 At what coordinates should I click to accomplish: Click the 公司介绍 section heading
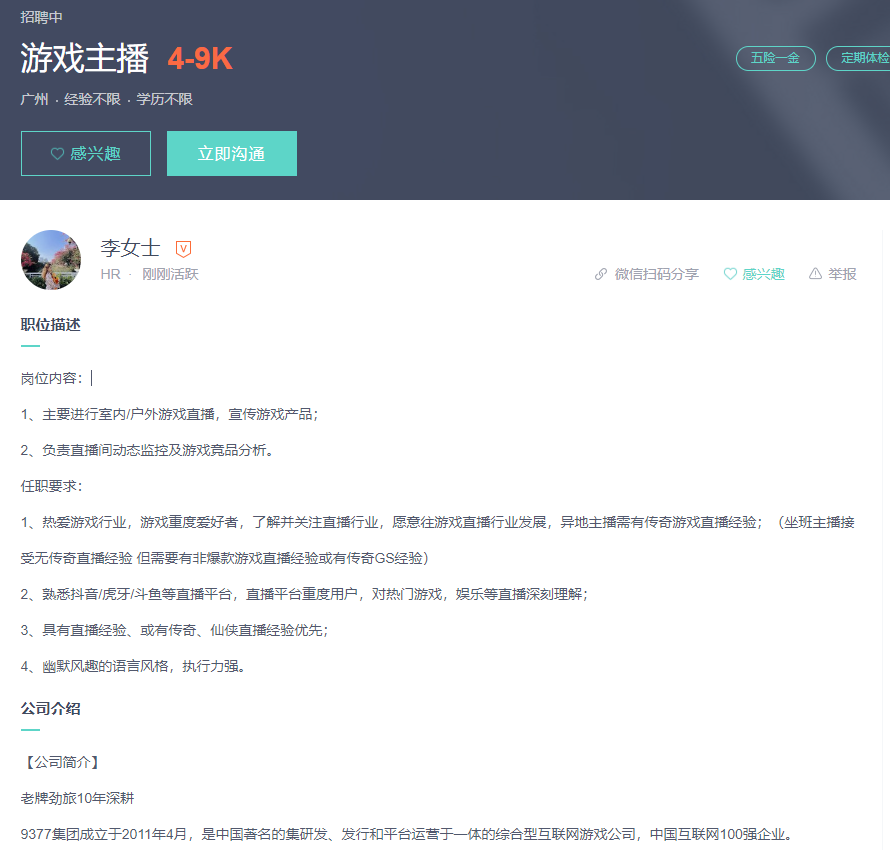click(x=51, y=709)
